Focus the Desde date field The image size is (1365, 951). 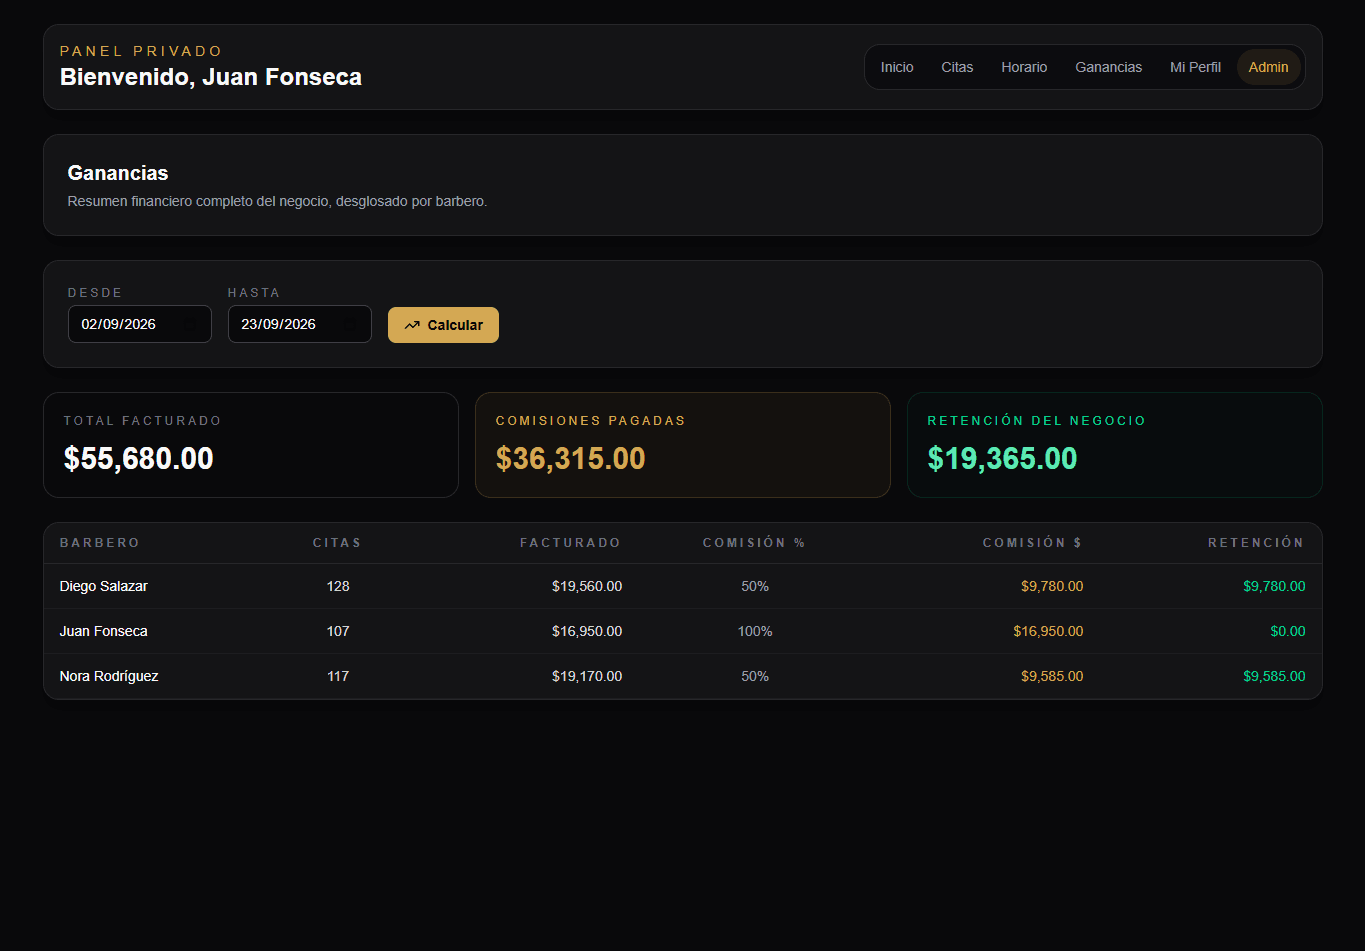pyautogui.click(x=140, y=324)
